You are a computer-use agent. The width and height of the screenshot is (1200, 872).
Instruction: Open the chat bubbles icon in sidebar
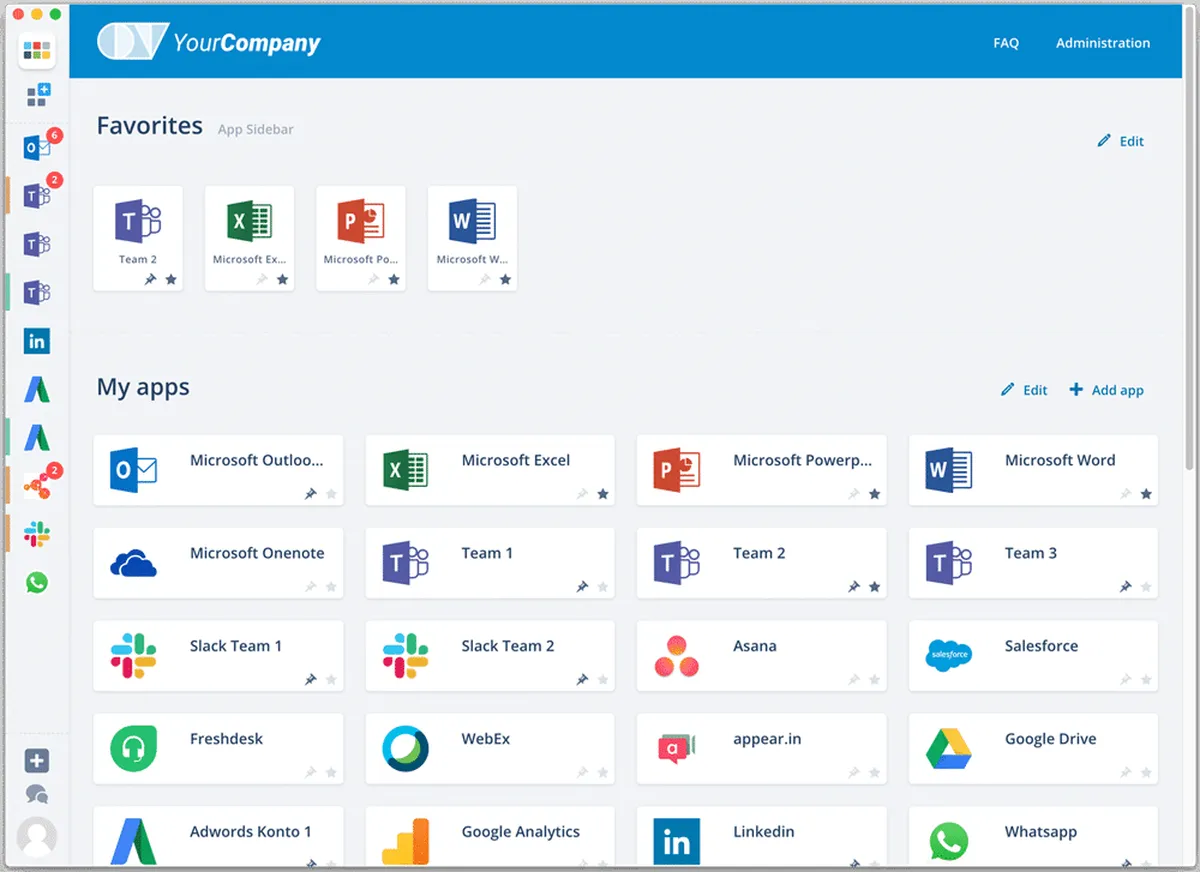(x=37, y=795)
